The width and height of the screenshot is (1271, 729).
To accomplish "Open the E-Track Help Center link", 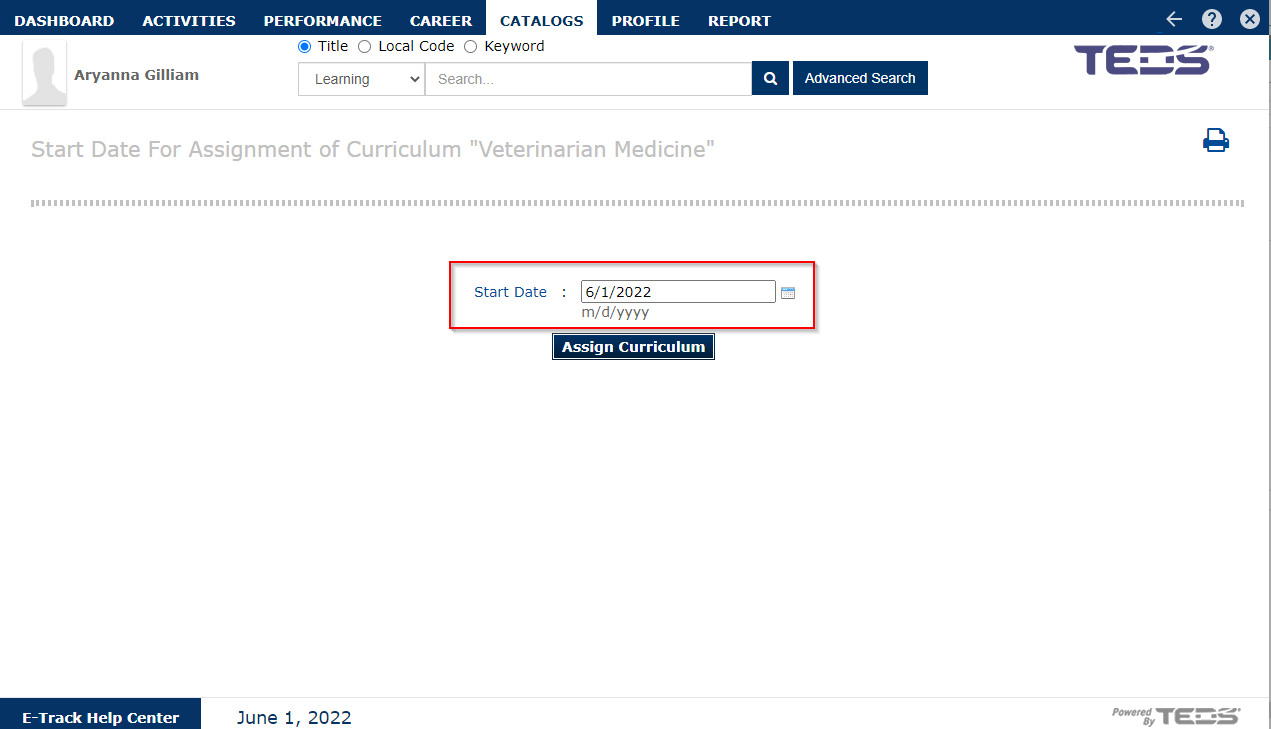I will tap(100, 717).
